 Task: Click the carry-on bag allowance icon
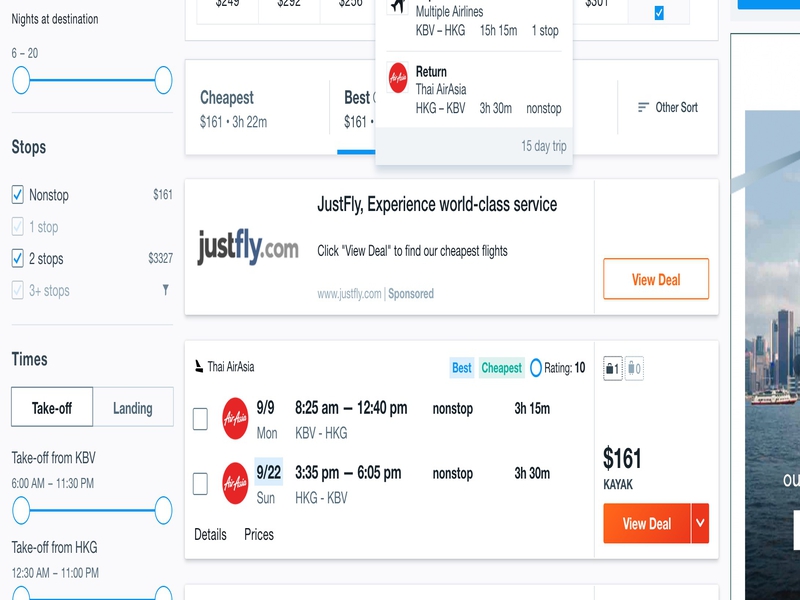point(613,368)
